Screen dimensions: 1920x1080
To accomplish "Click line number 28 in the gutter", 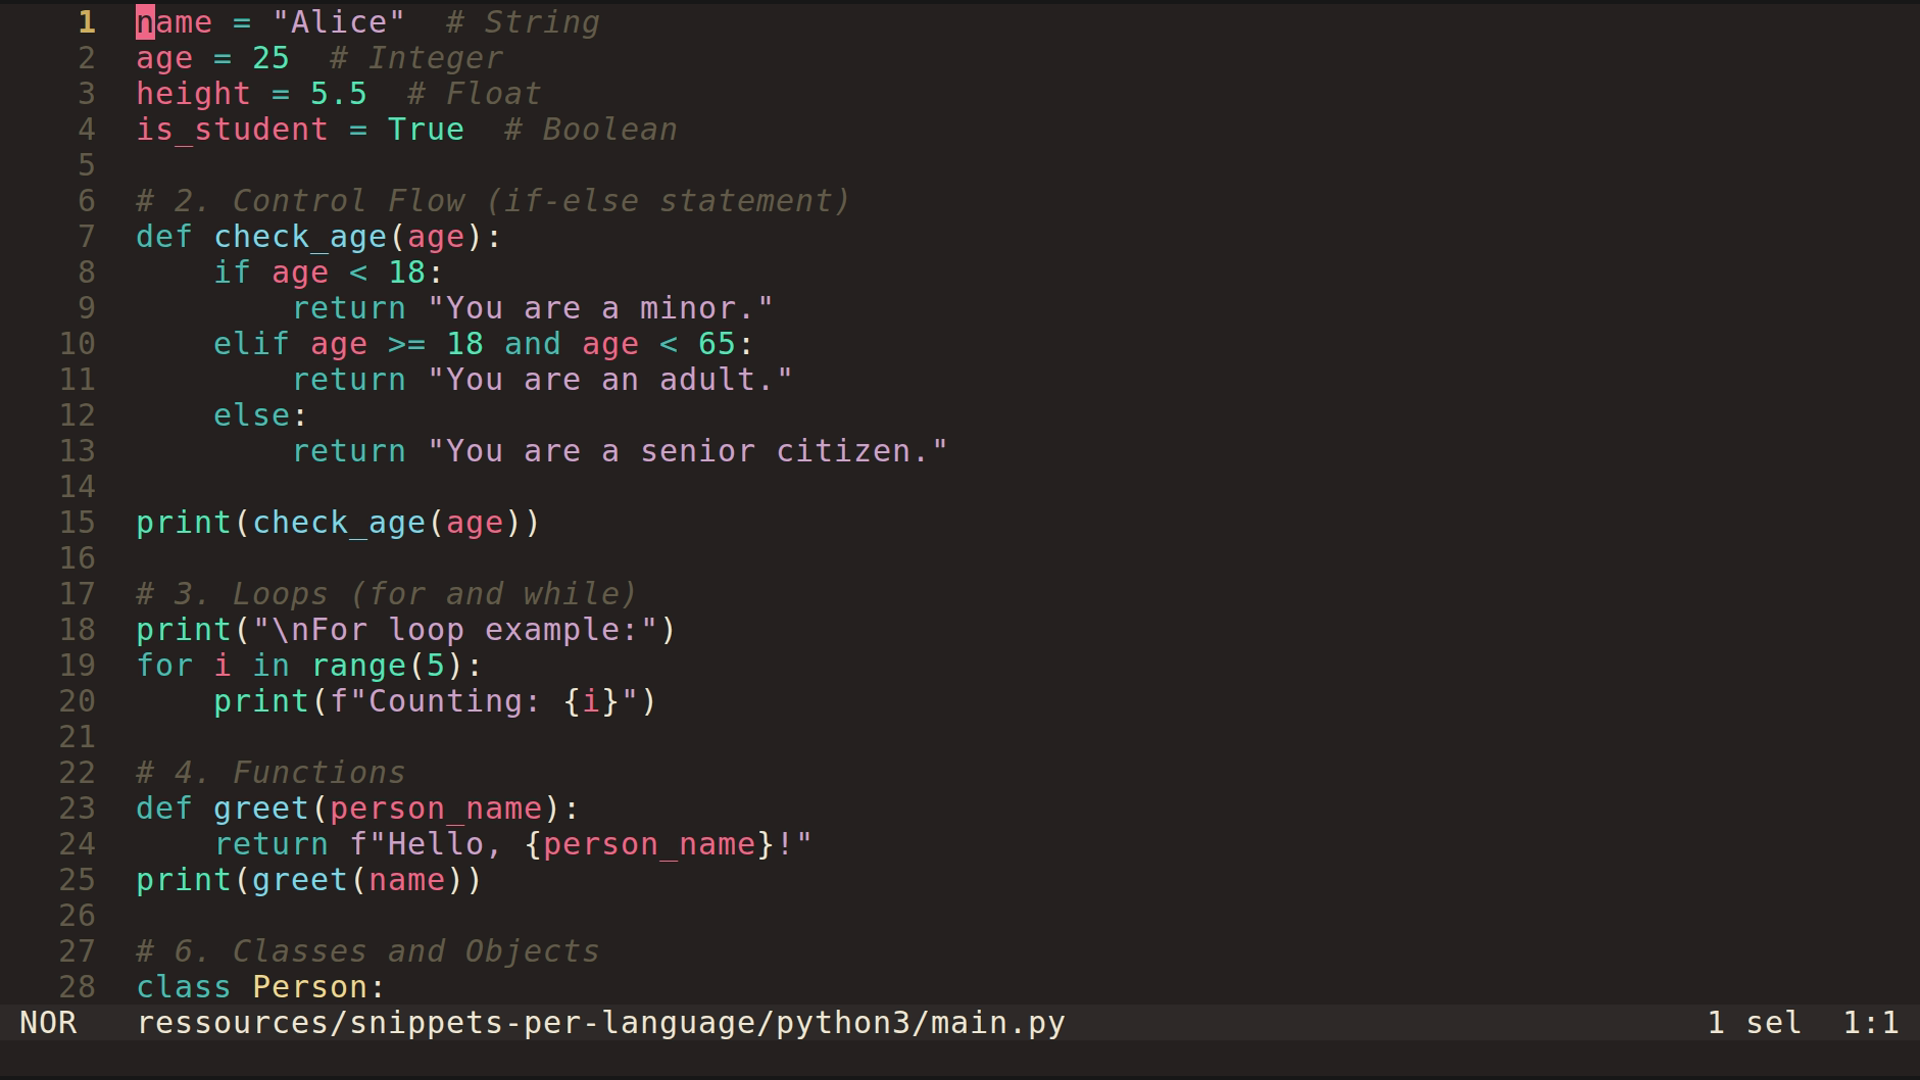I will 75,986.
